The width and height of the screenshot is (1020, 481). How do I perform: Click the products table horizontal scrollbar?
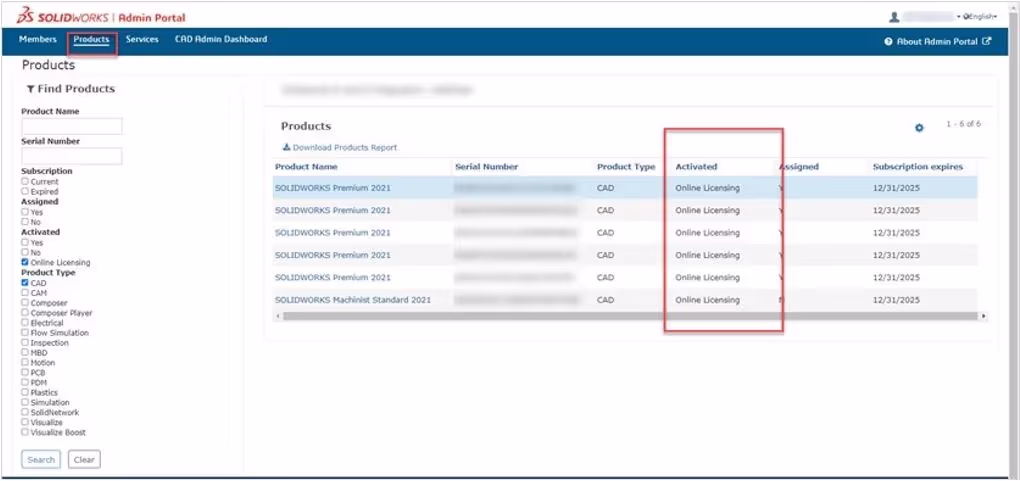[x=630, y=316]
